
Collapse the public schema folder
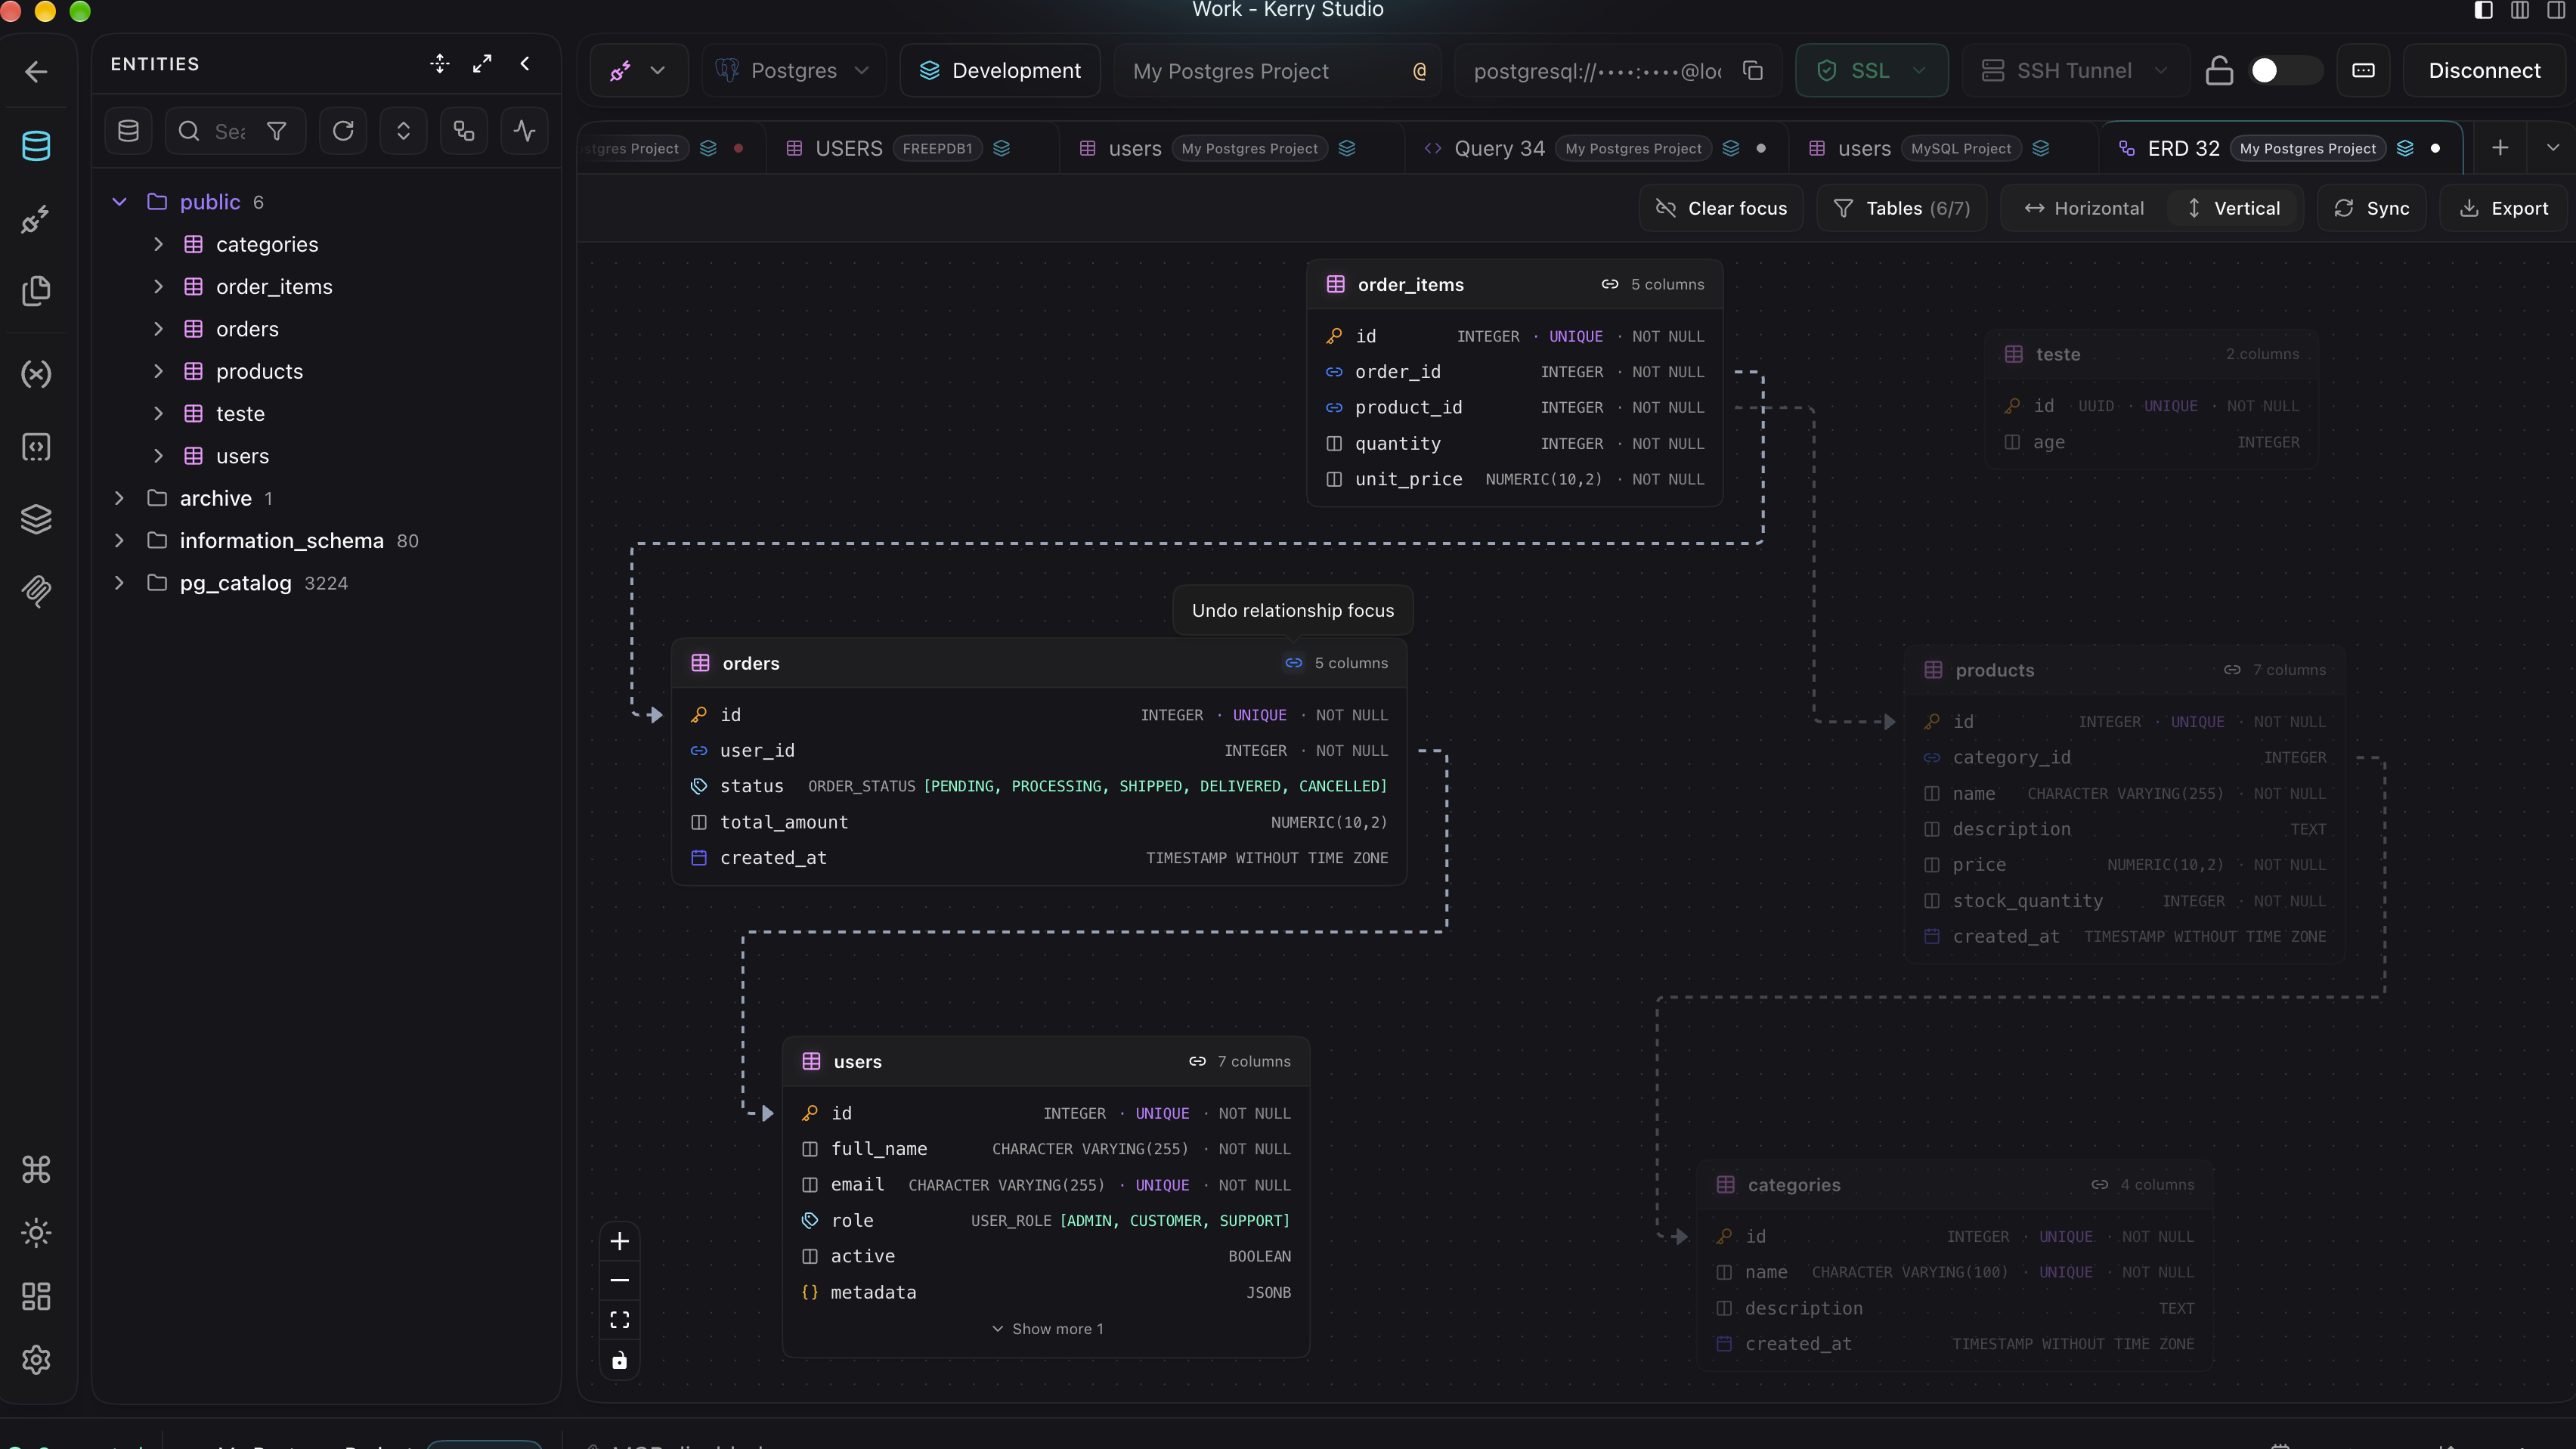(119, 202)
